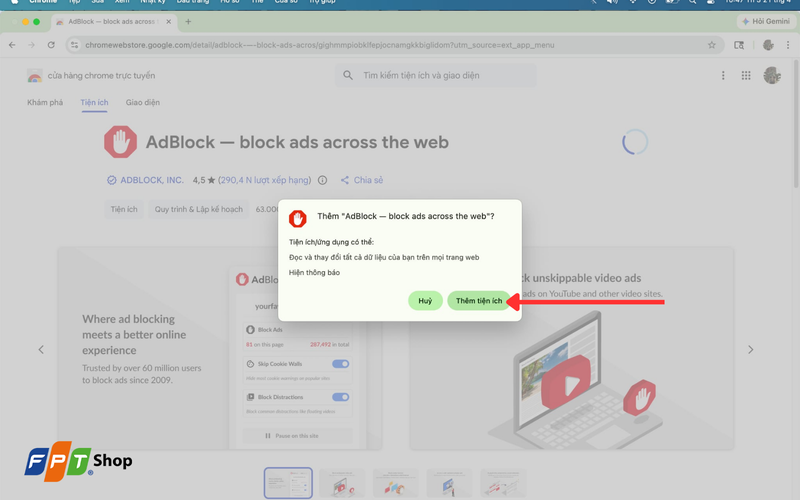Open the Google account avatar on store page
This screenshot has width=800, height=500.
tap(772, 76)
